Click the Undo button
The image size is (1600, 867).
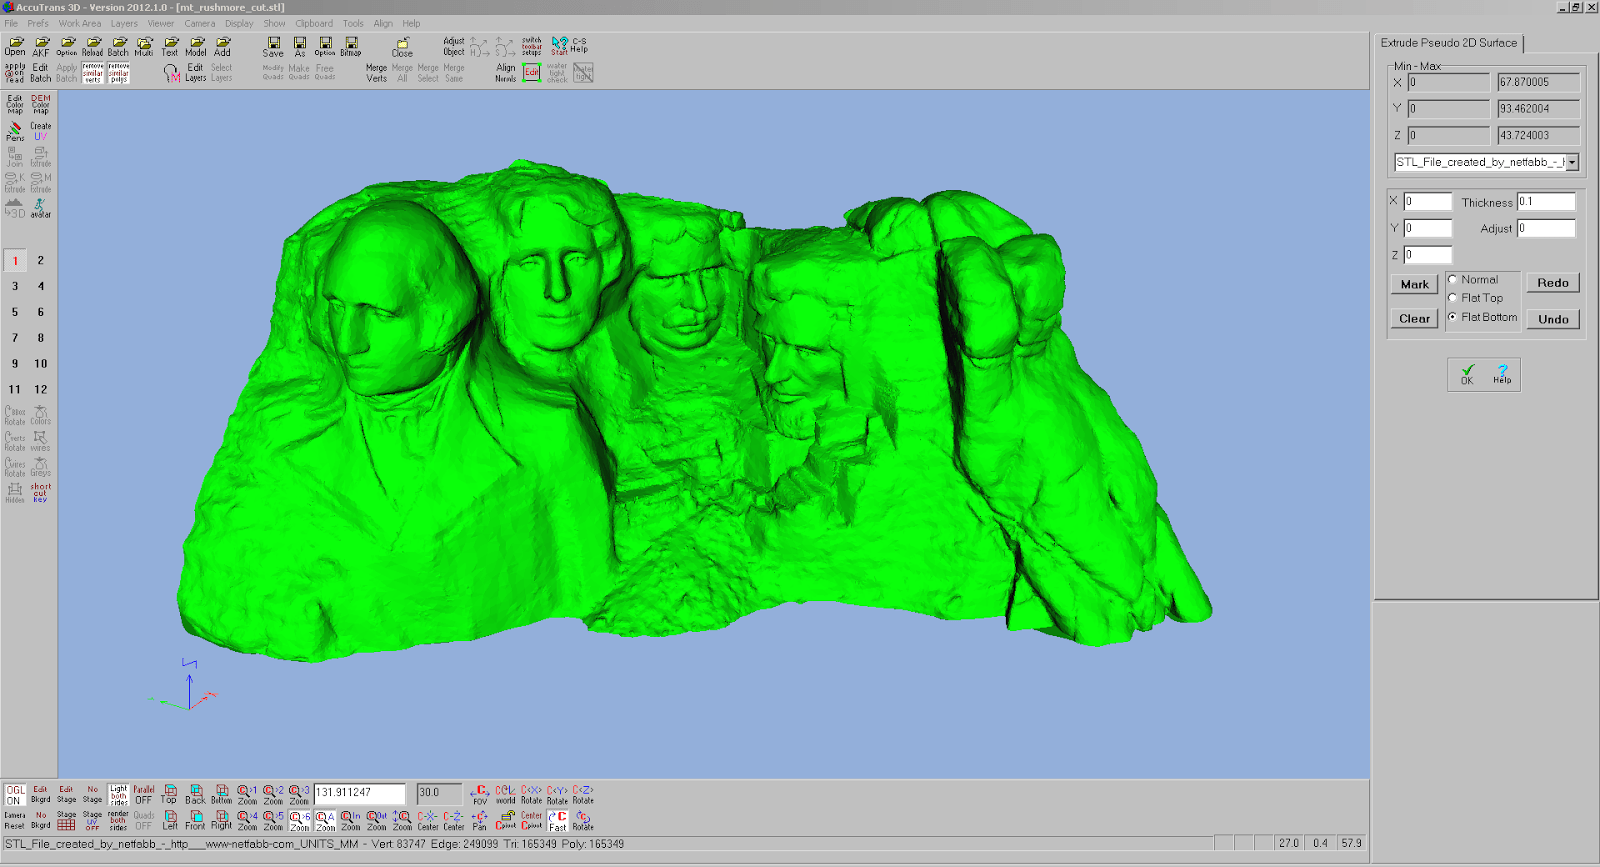[x=1553, y=319]
